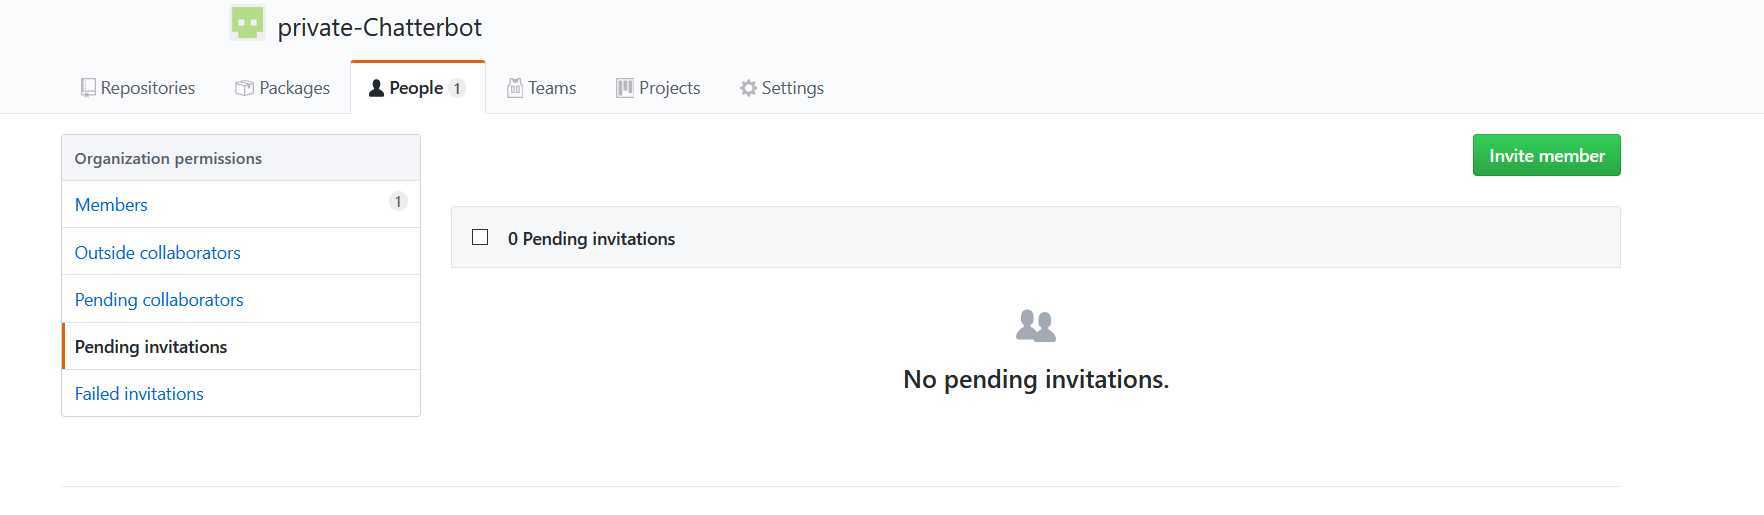Click the green Invite member button

pyautogui.click(x=1546, y=155)
